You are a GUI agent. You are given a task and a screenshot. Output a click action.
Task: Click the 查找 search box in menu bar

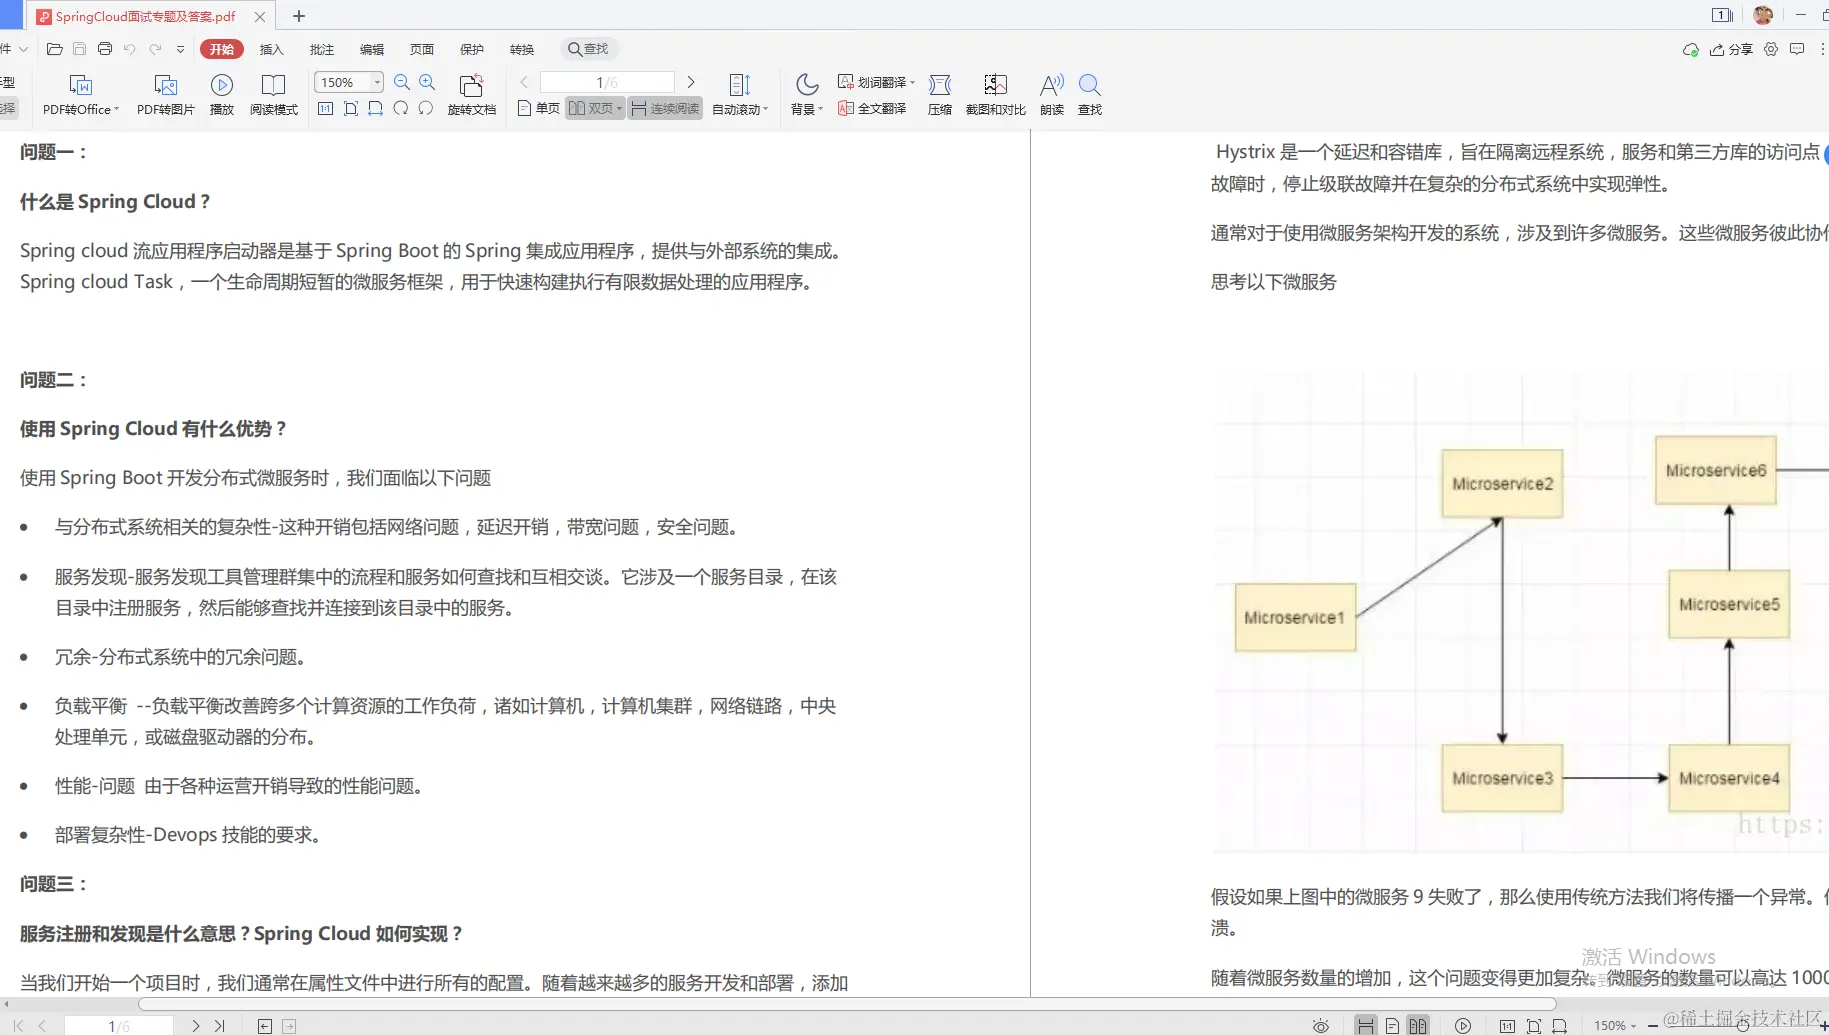[x=589, y=49]
